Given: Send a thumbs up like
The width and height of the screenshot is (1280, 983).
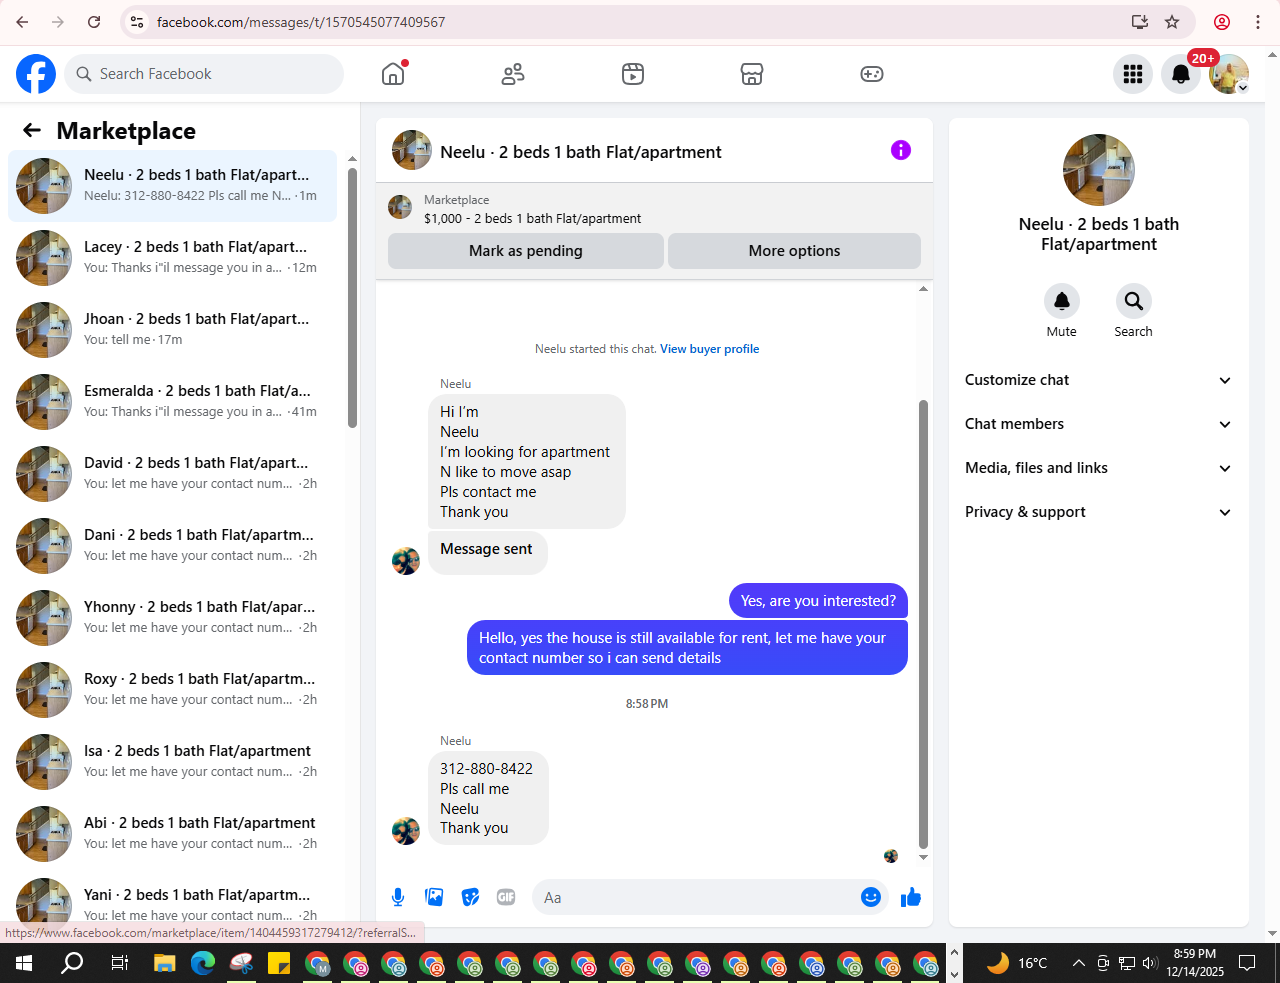Looking at the screenshot, I should pos(910,897).
